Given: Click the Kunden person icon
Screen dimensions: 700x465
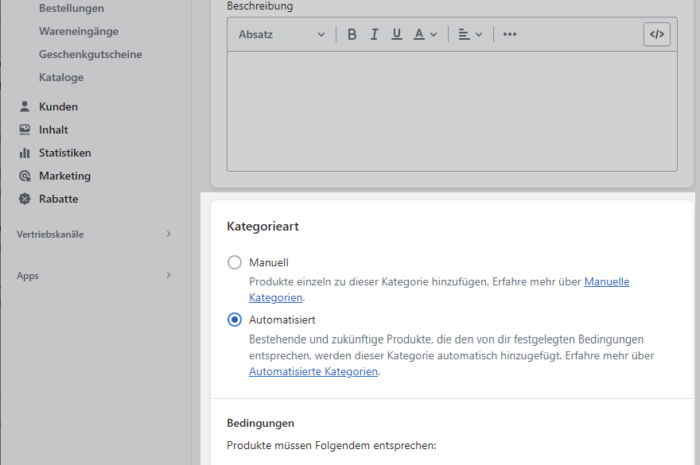Looking at the screenshot, I should (x=25, y=107).
